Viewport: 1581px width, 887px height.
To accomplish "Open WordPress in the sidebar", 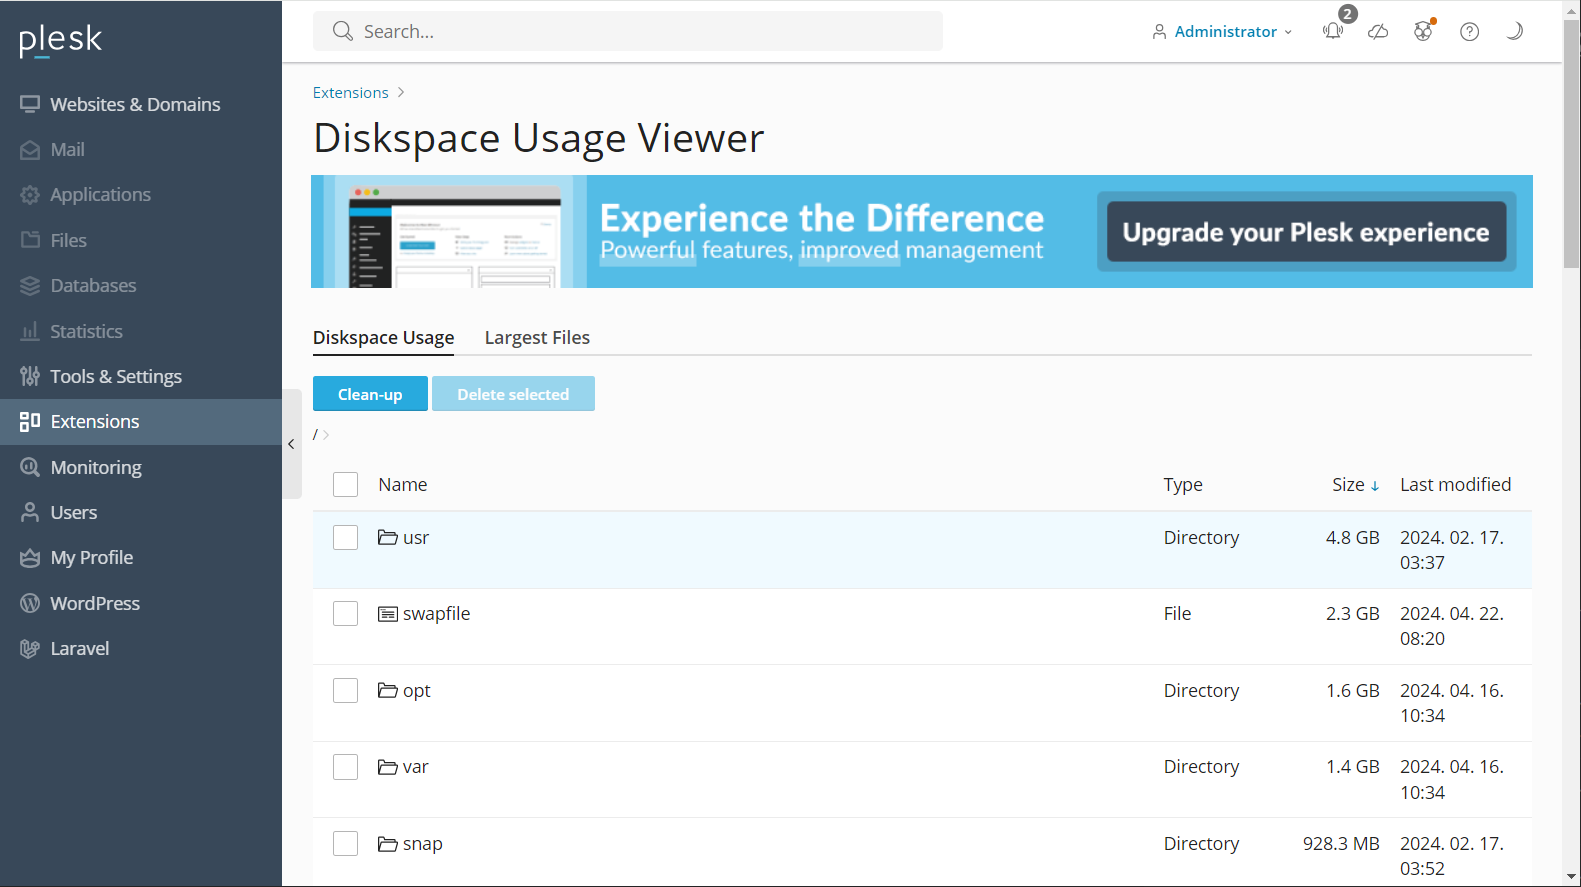I will [141, 603].
